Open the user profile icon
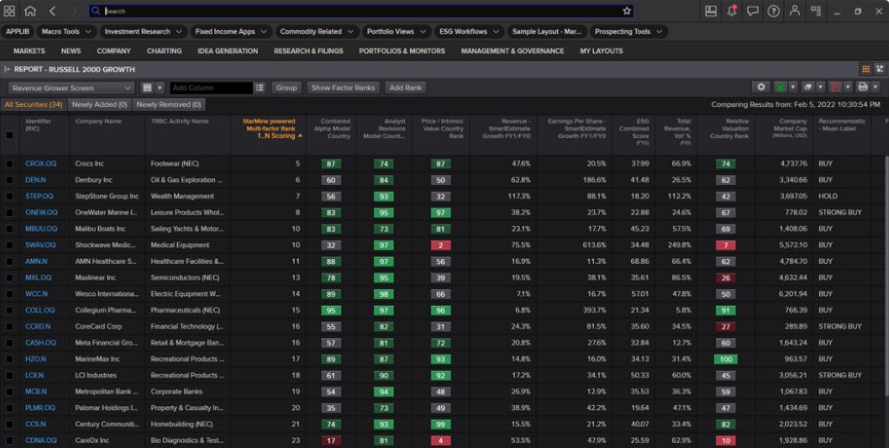 point(795,11)
